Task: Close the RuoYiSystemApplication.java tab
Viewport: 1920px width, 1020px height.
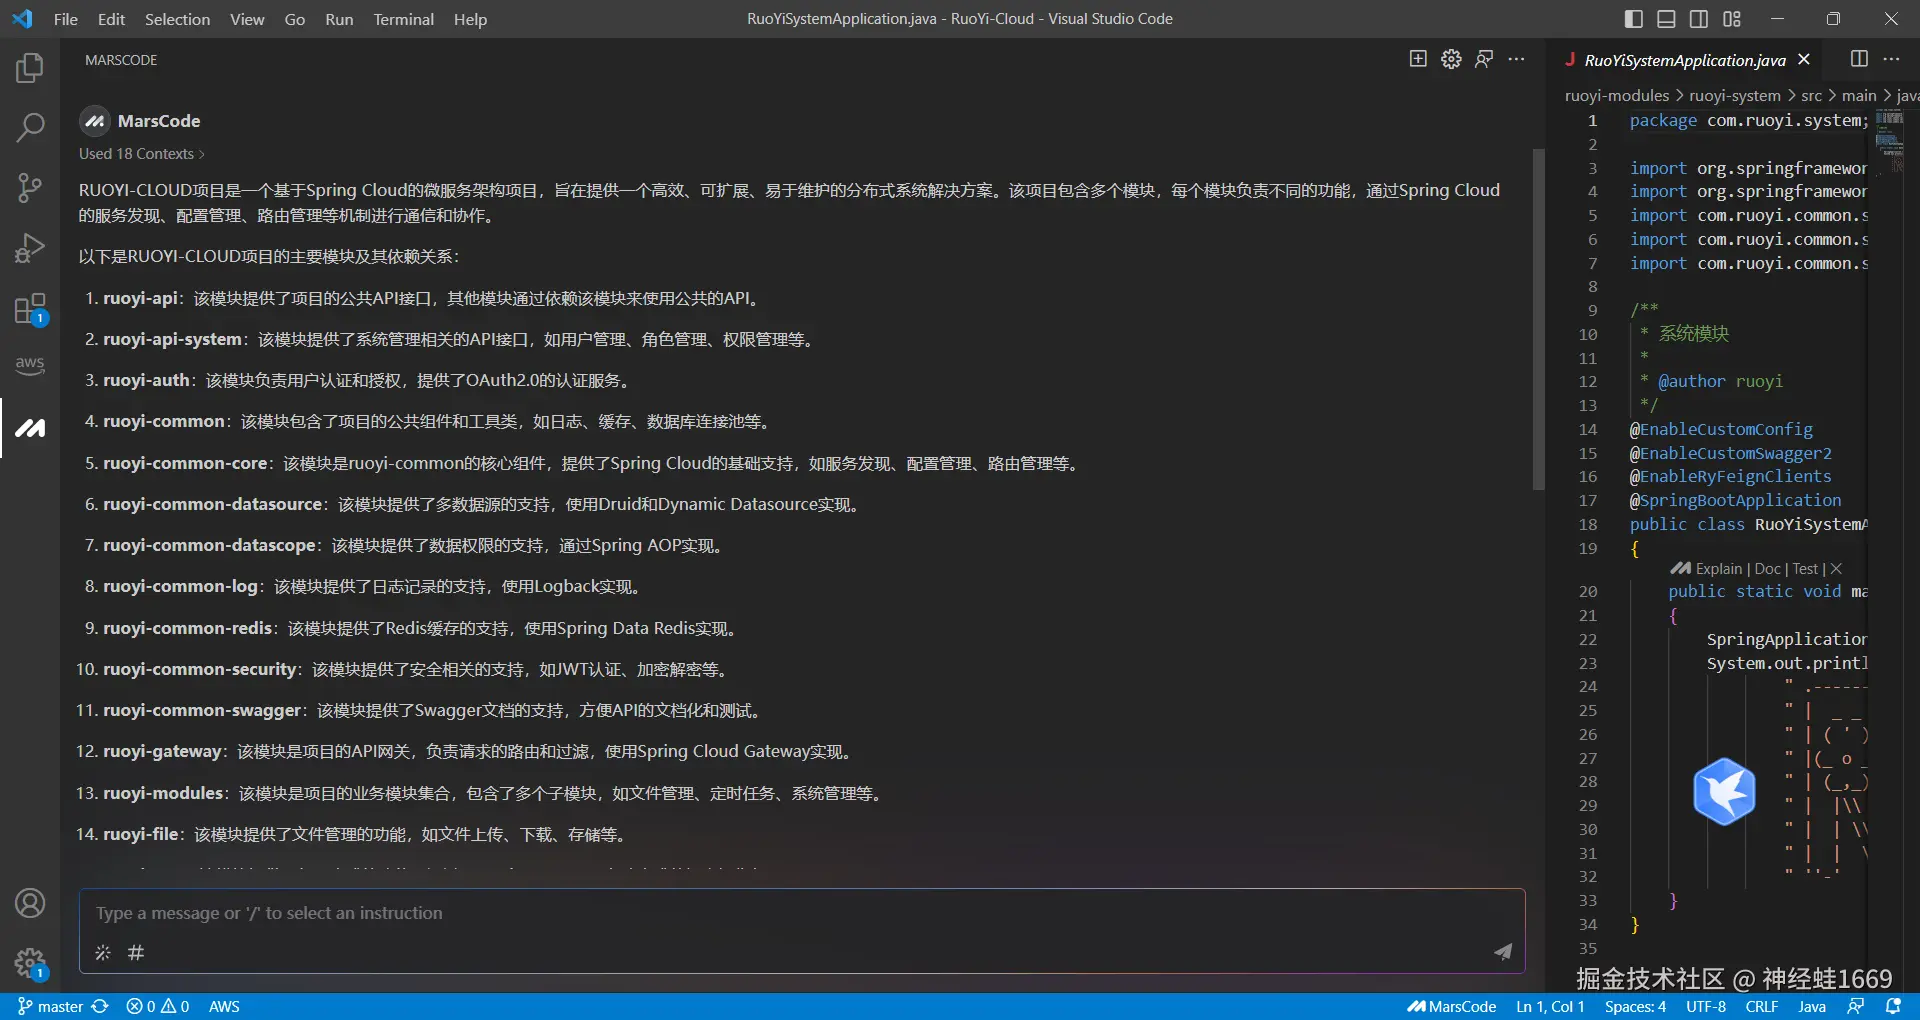Action: [x=1804, y=60]
